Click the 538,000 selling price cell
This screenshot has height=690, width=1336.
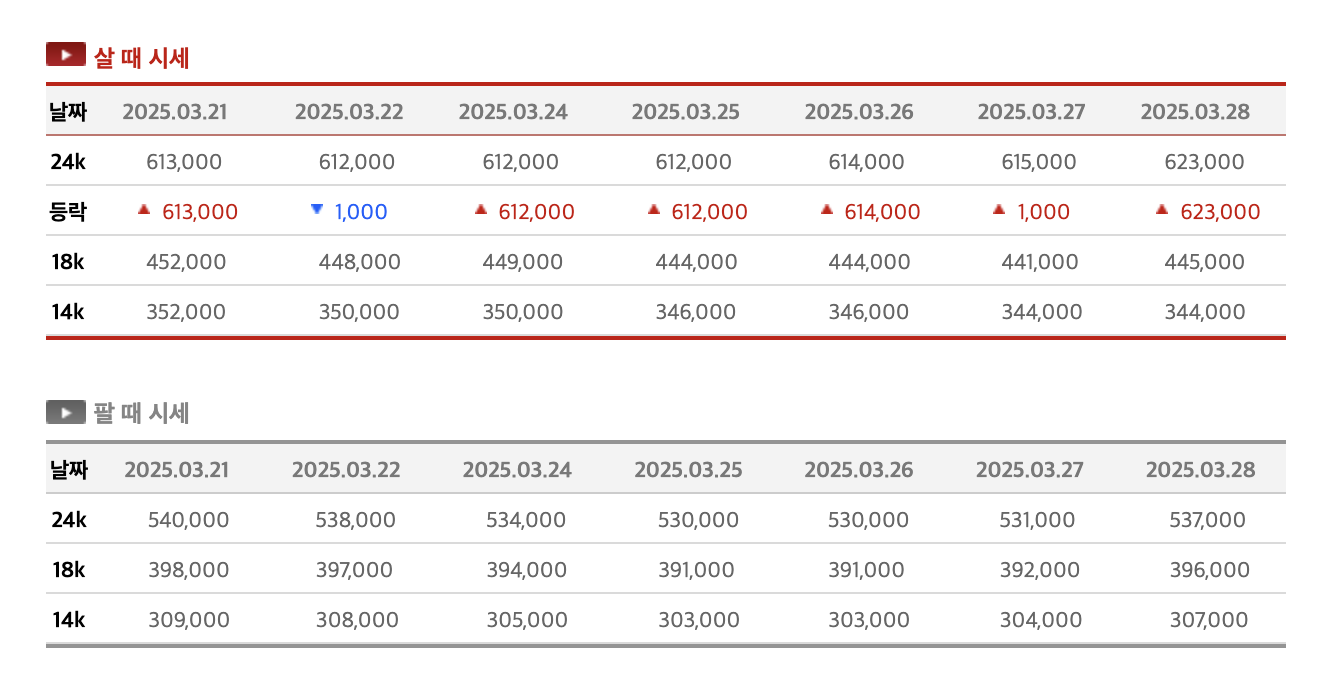[356, 520]
